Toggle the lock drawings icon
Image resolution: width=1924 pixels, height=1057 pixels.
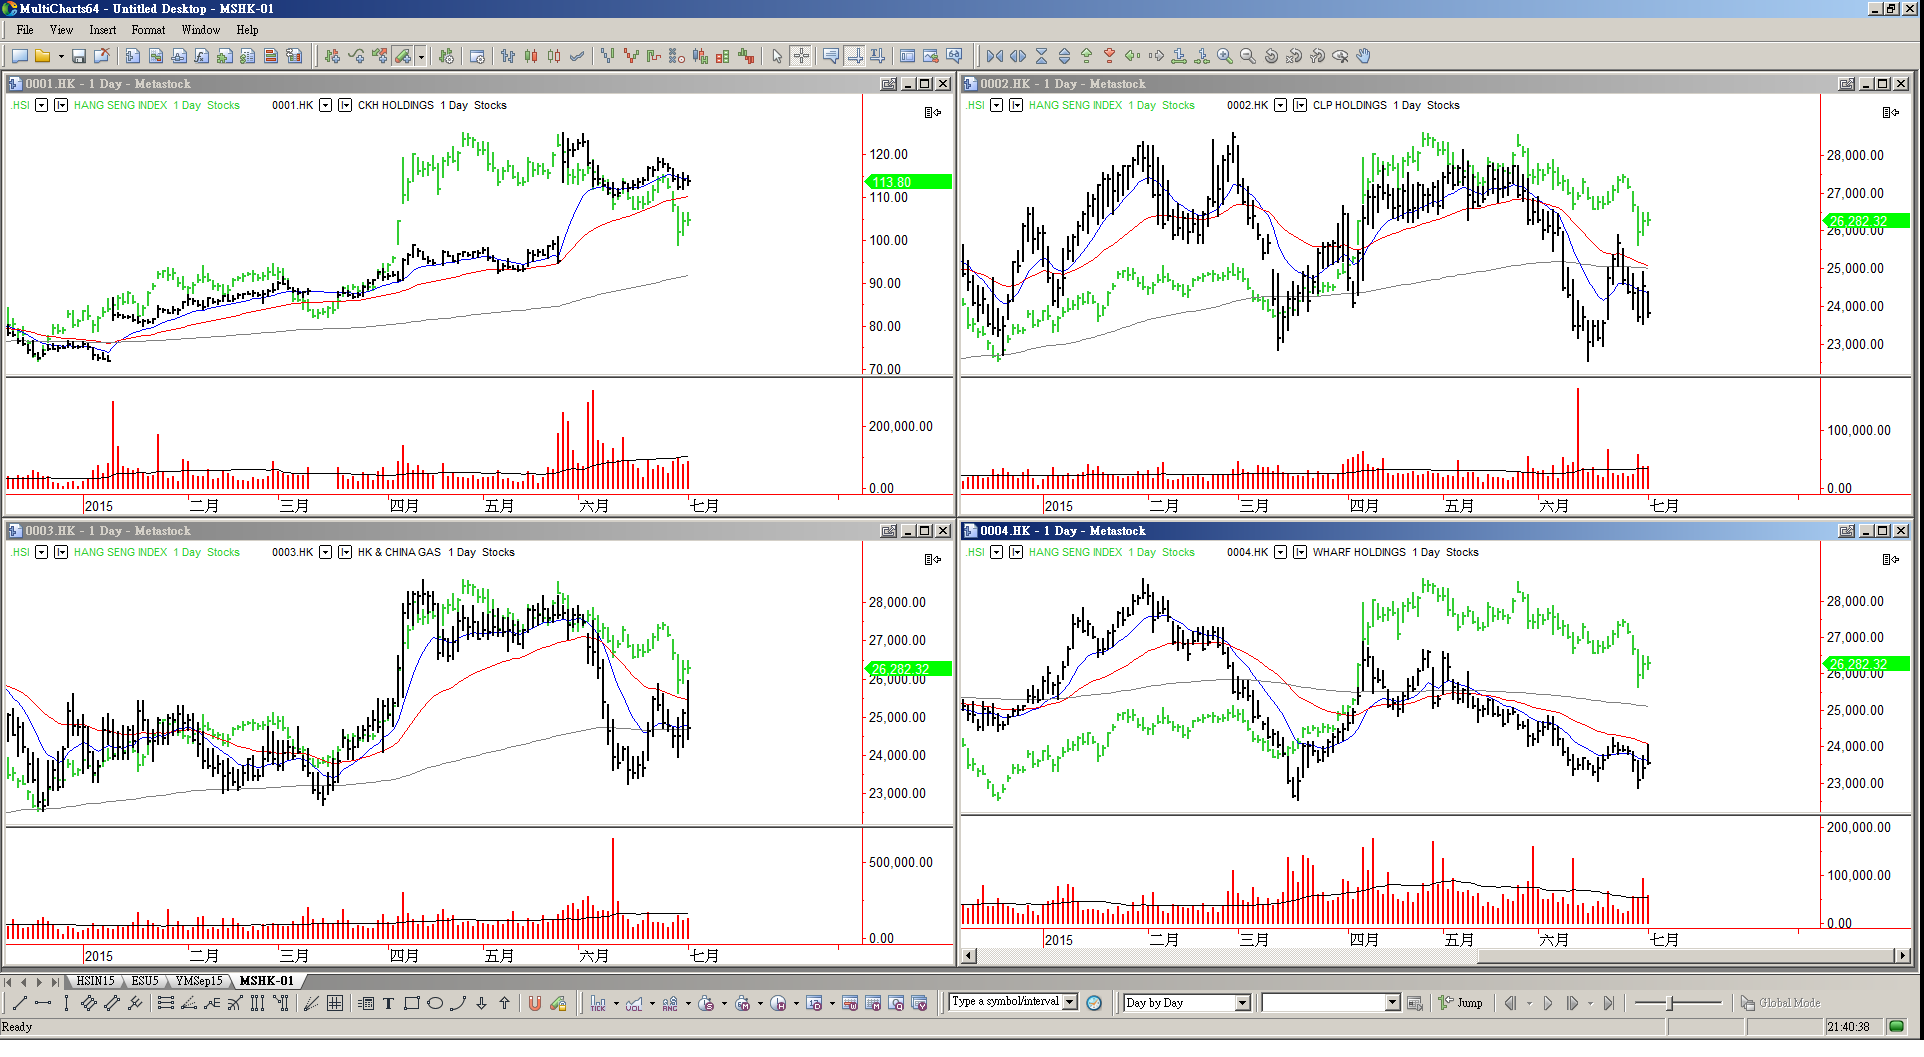click(558, 1003)
